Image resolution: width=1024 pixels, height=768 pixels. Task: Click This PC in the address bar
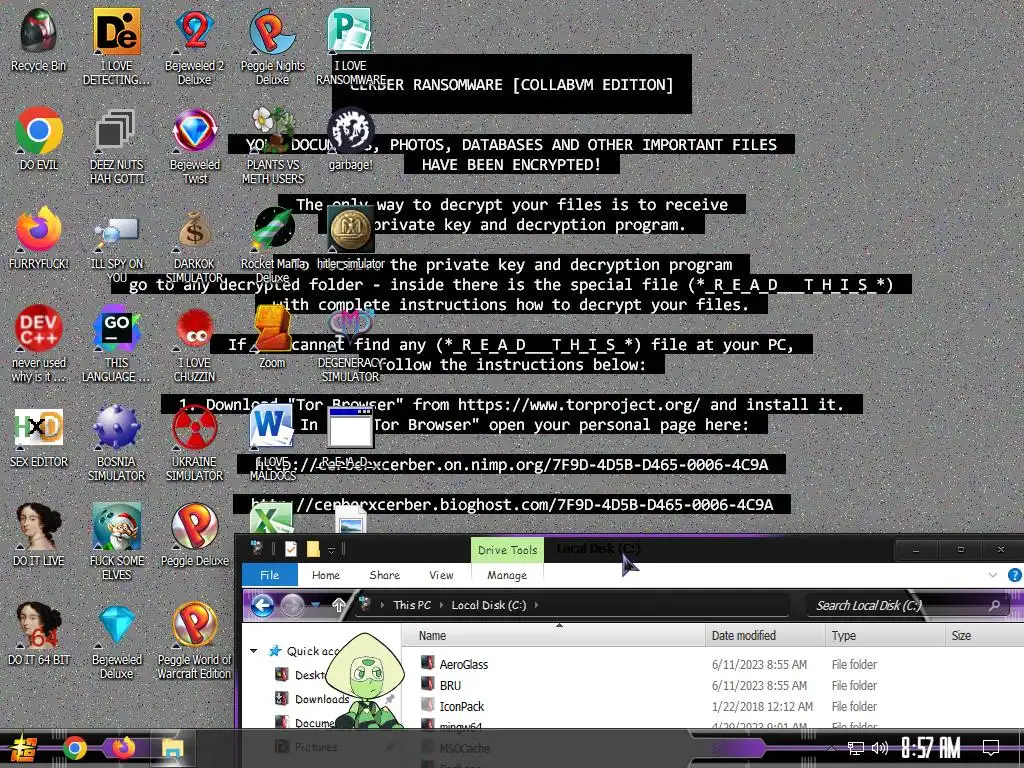pos(412,605)
